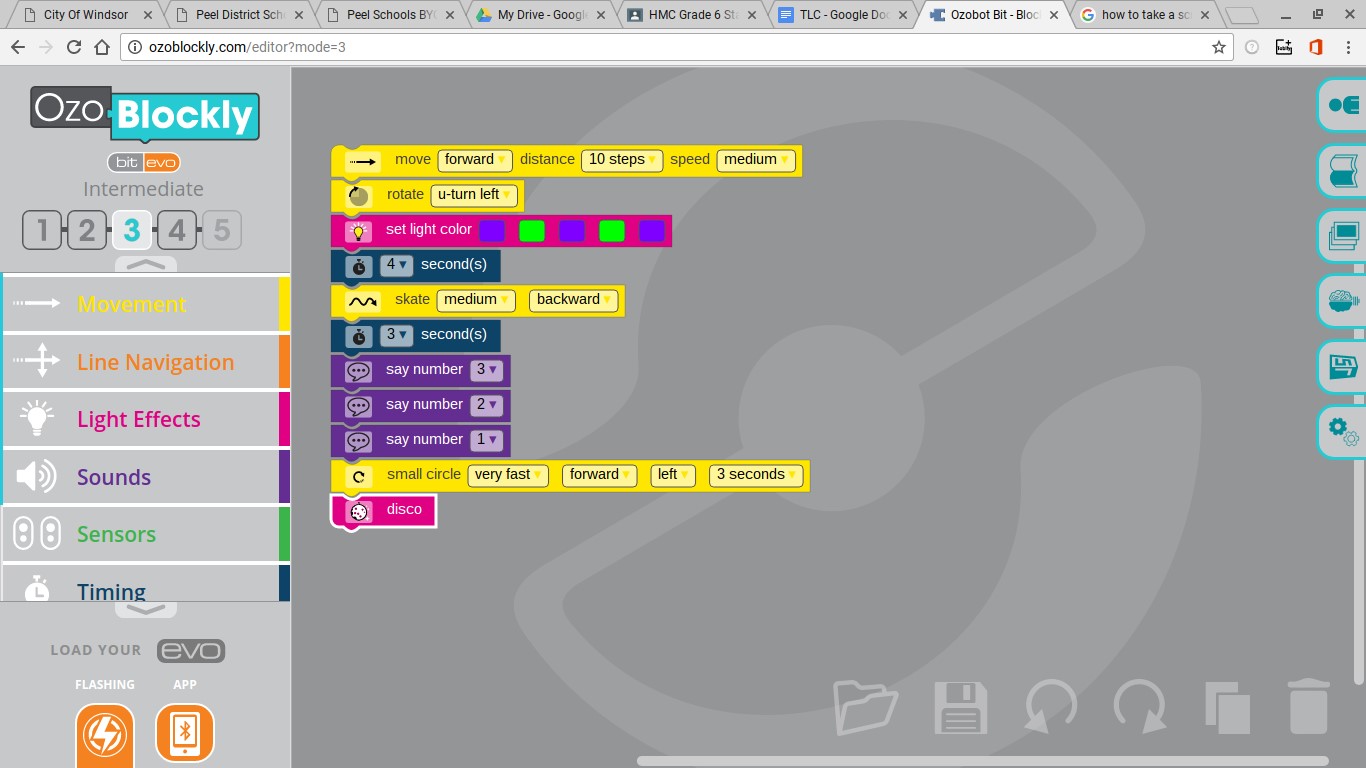The height and width of the screenshot is (768, 1366).
Task: Switch to skill level 2
Action: [x=87, y=231]
